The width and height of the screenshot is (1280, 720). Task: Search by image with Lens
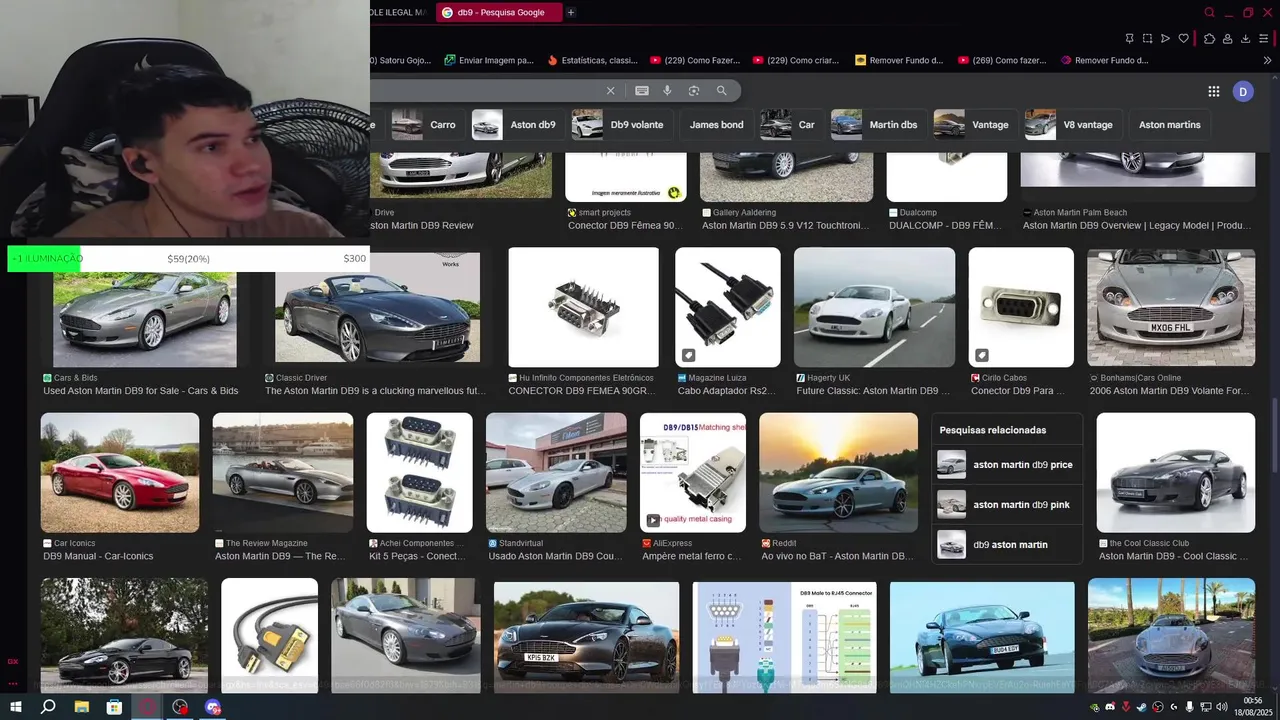694,91
